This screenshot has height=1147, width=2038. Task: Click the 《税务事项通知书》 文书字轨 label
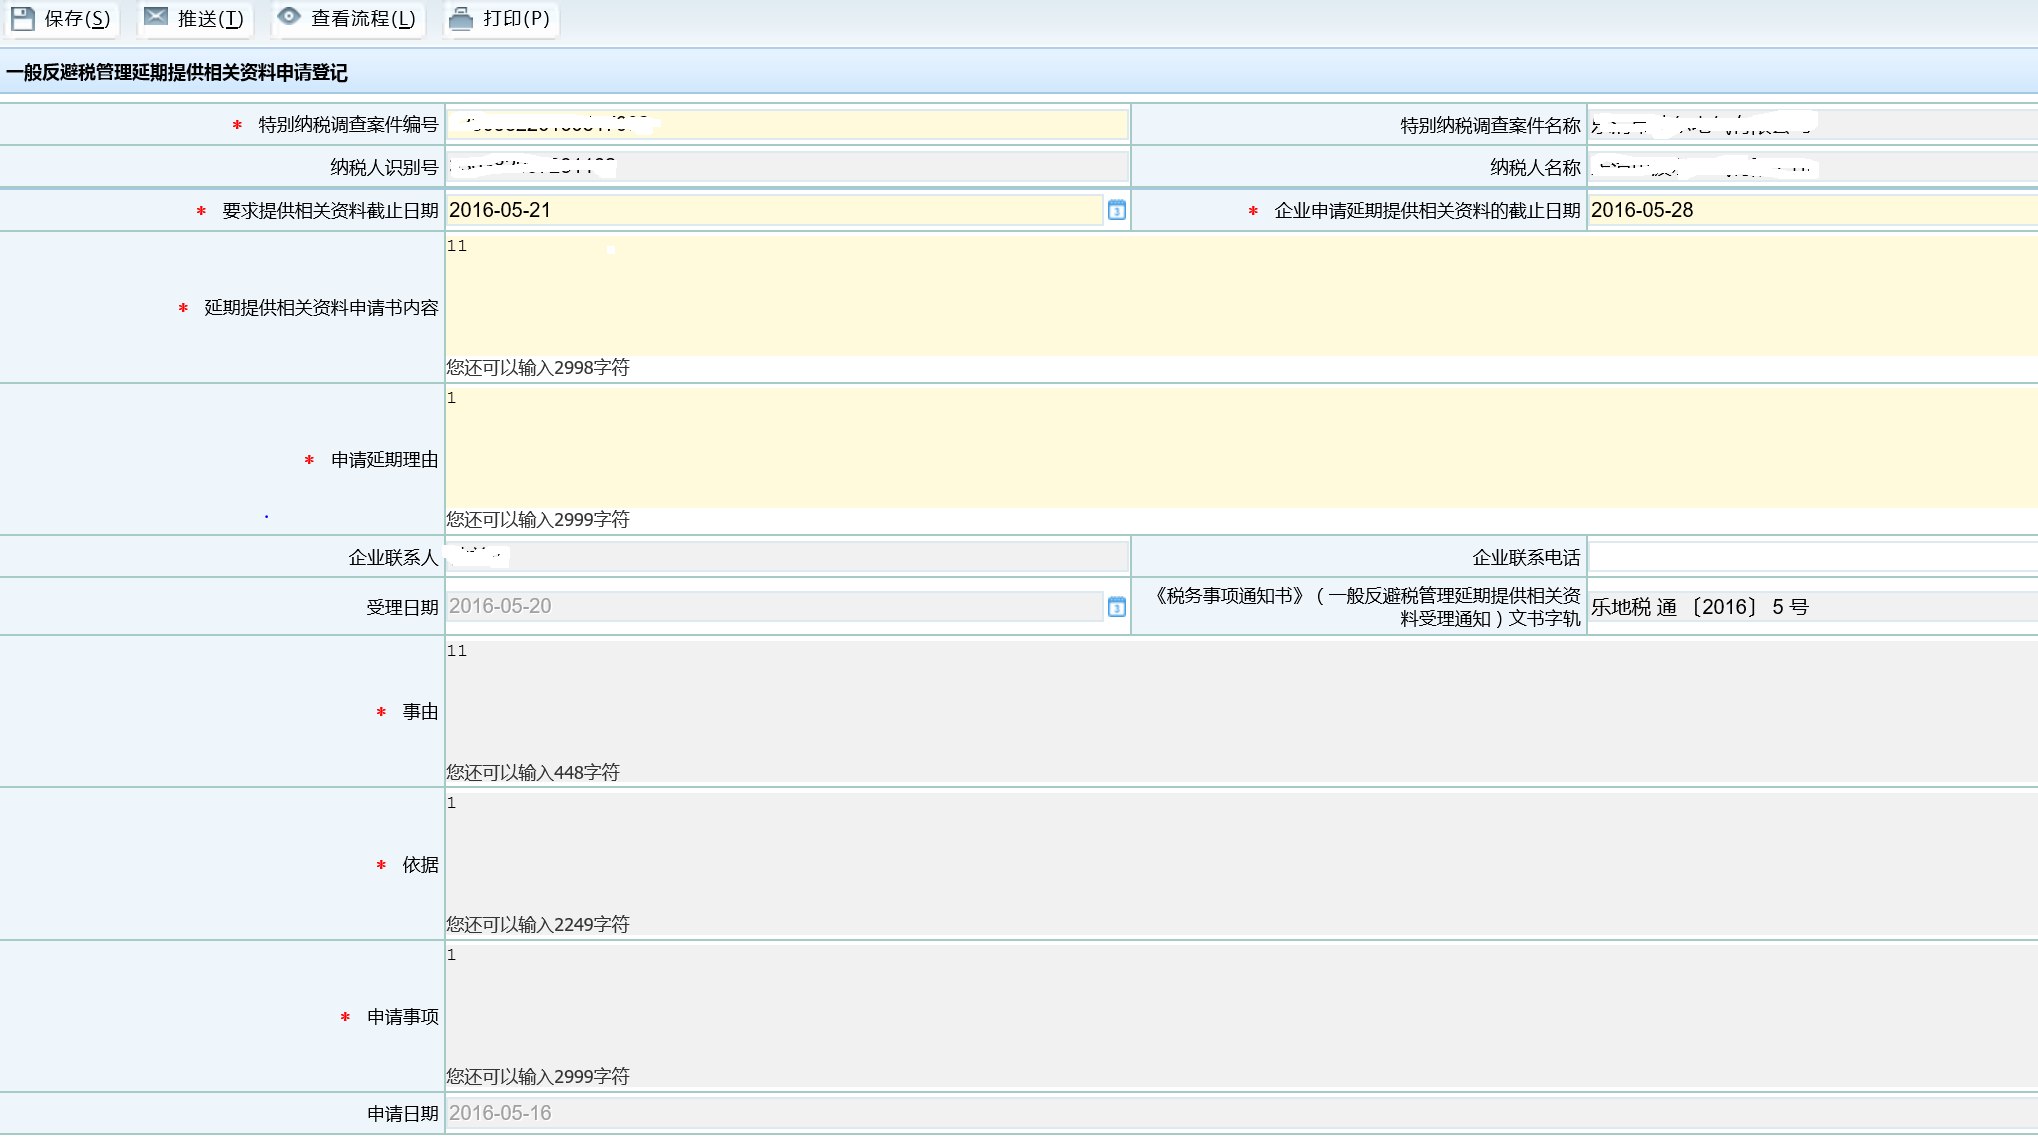(1365, 607)
